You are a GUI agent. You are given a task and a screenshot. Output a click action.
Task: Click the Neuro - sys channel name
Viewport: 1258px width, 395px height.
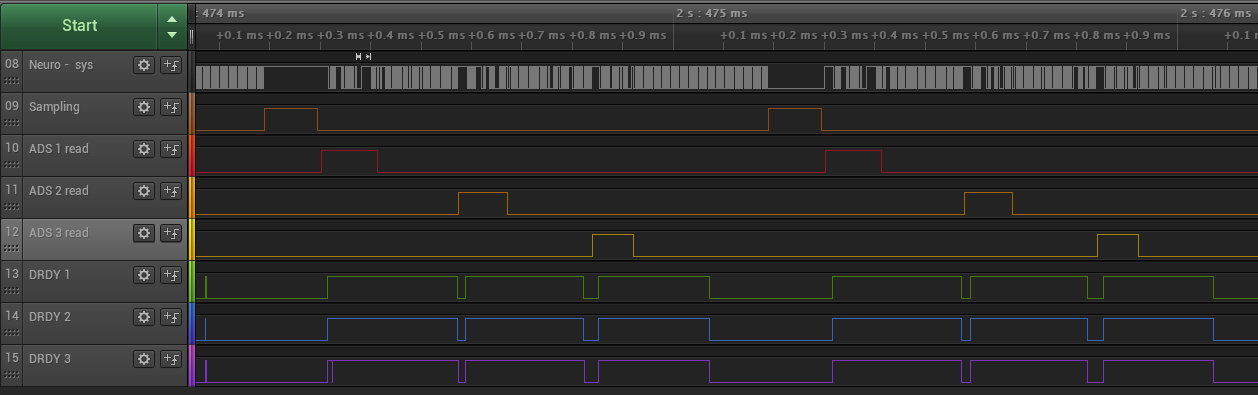coord(61,64)
